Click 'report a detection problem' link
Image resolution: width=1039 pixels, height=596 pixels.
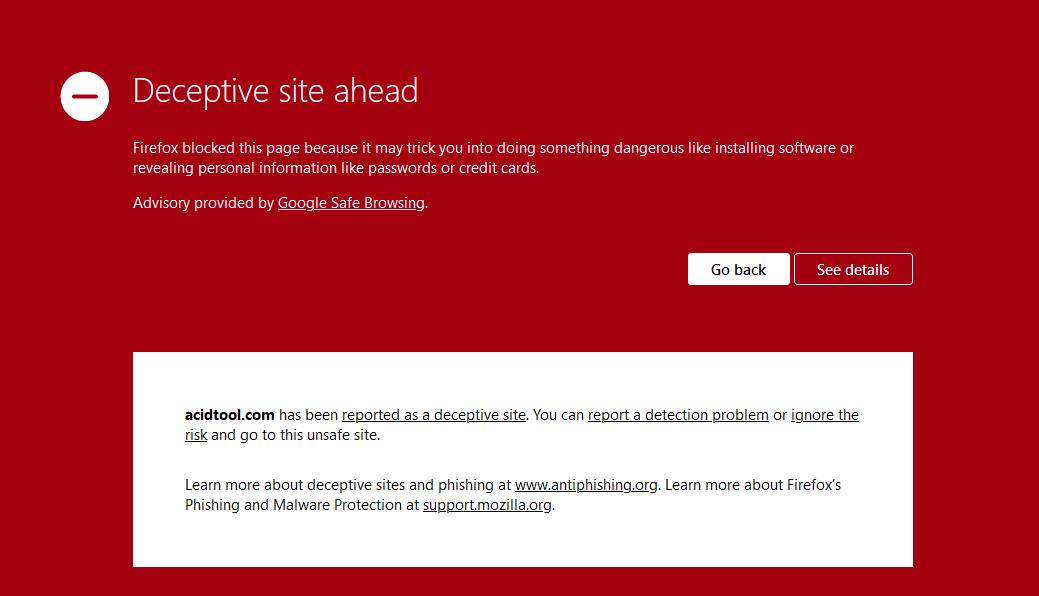(678, 415)
